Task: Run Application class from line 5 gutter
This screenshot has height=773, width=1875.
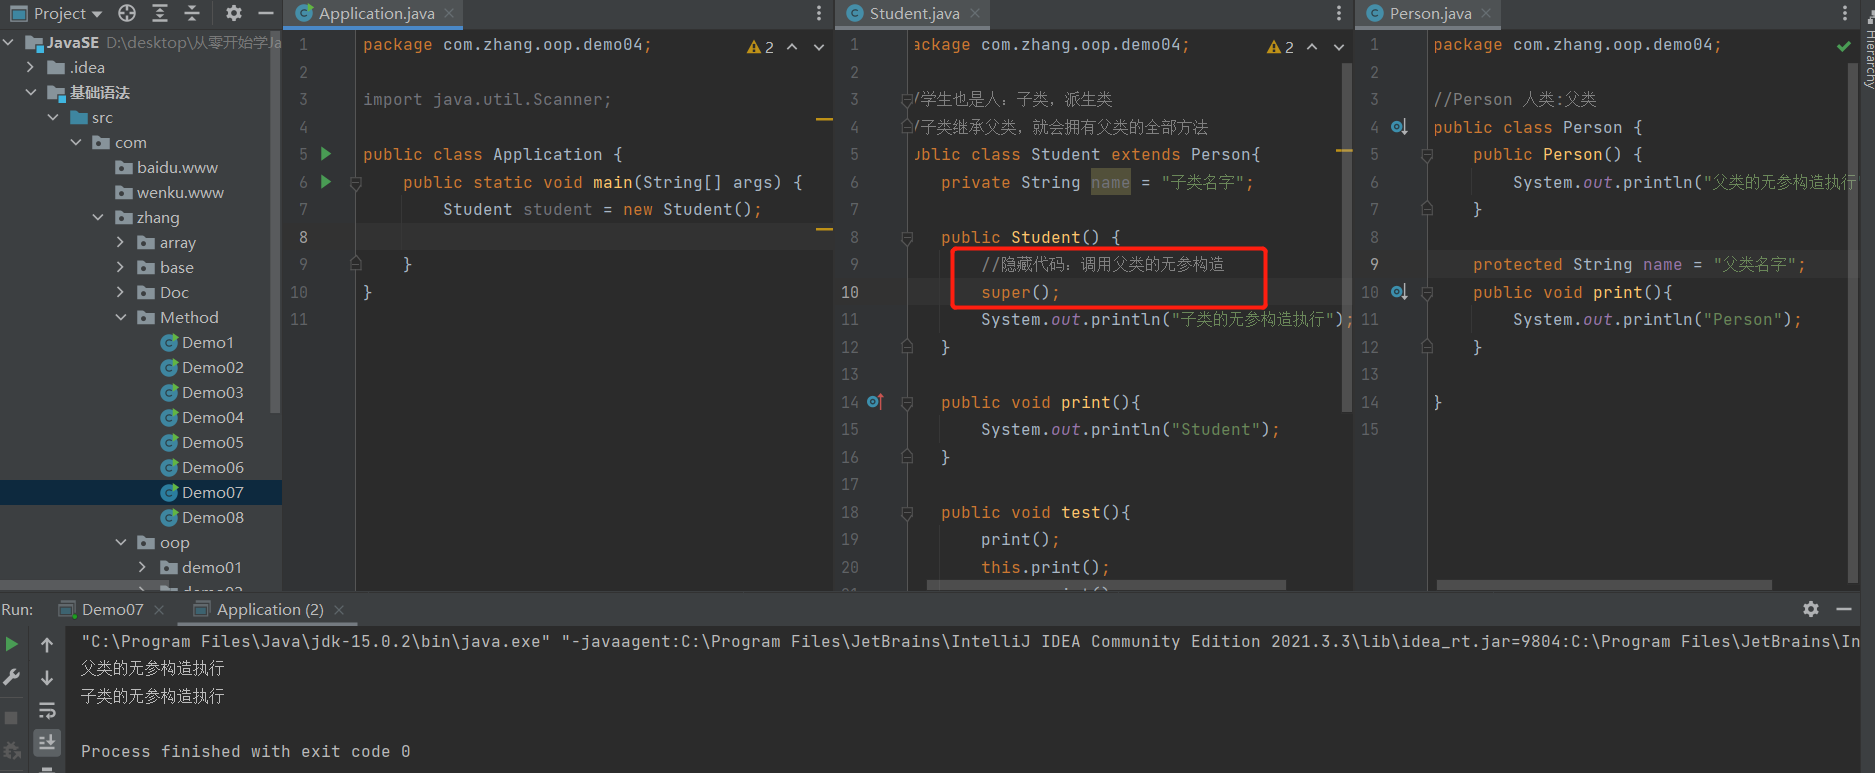Action: click(x=326, y=154)
